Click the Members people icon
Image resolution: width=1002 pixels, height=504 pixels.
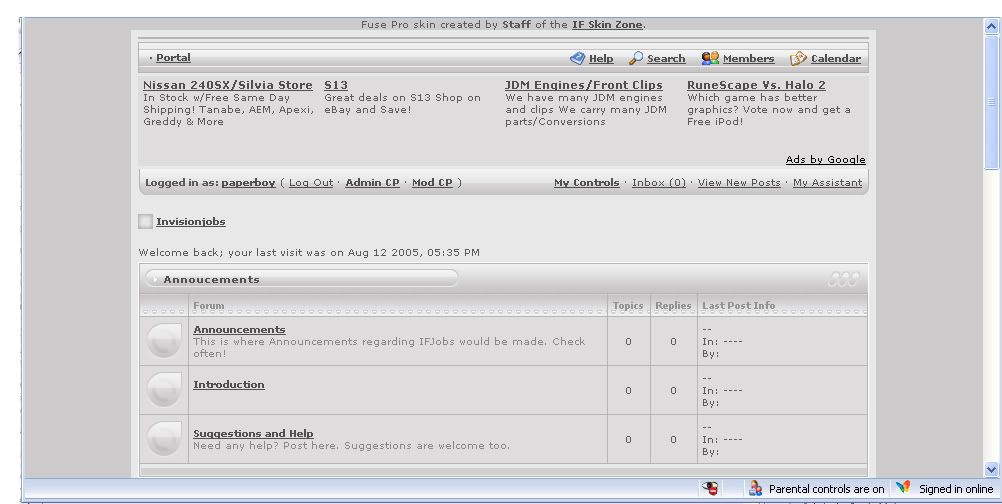click(710, 59)
